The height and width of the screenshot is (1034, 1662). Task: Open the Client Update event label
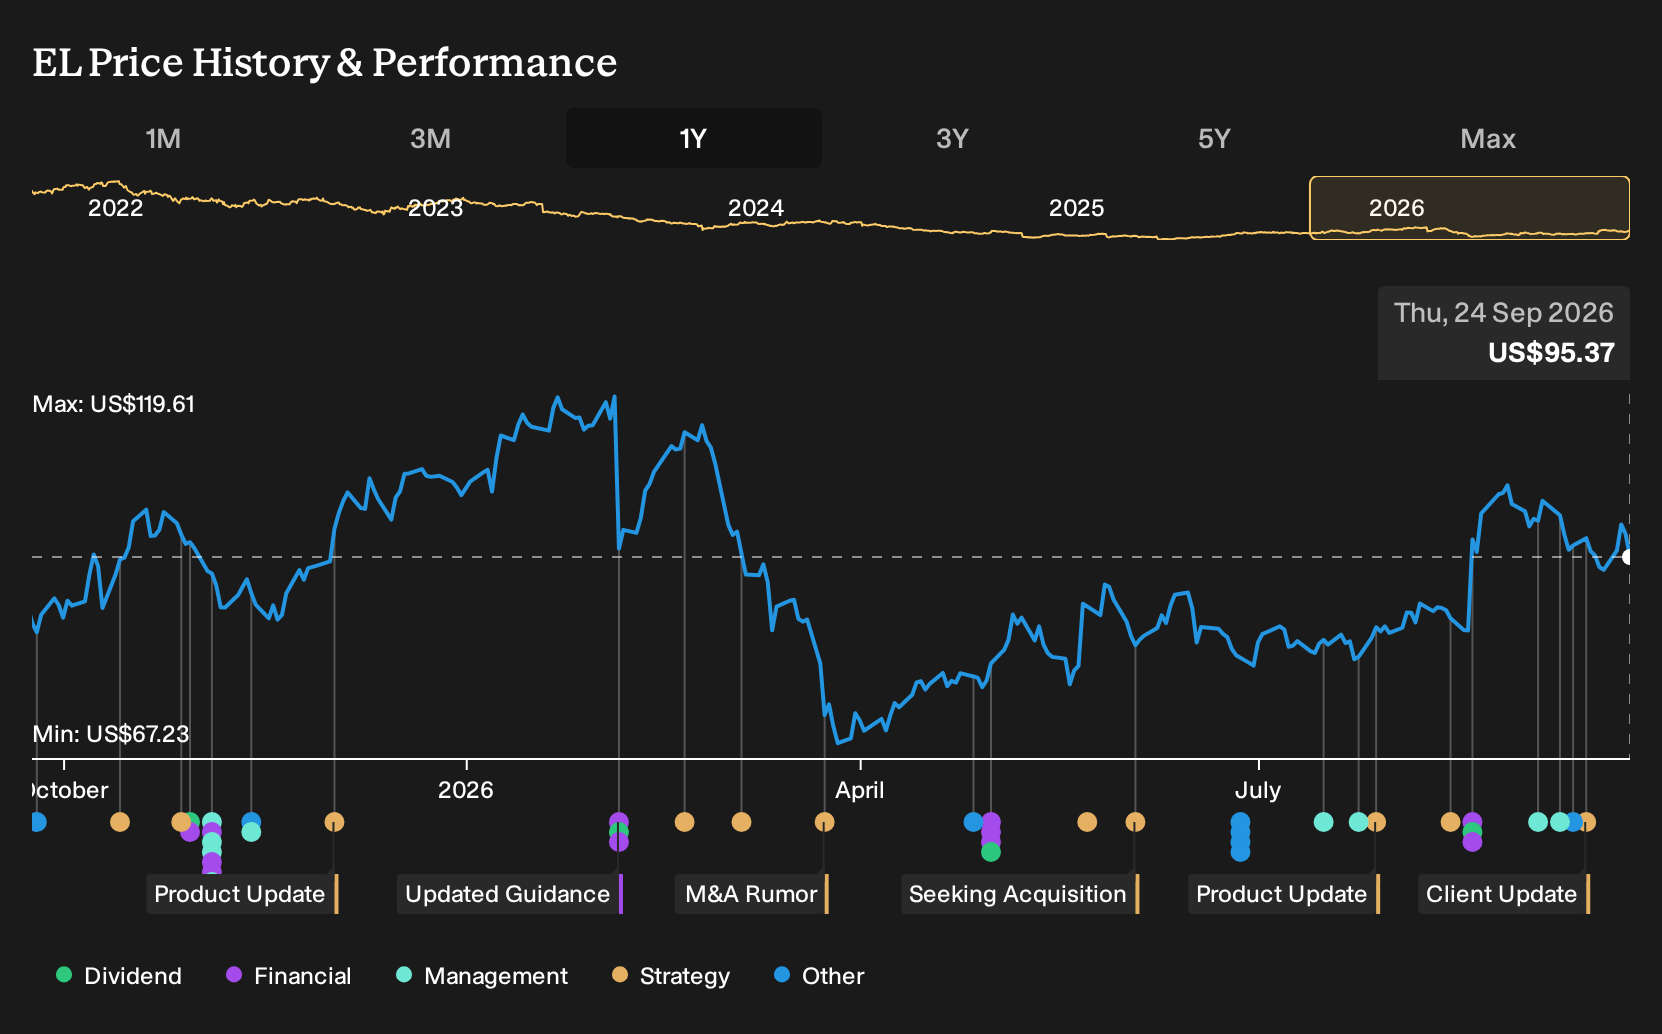pos(1504,894)
